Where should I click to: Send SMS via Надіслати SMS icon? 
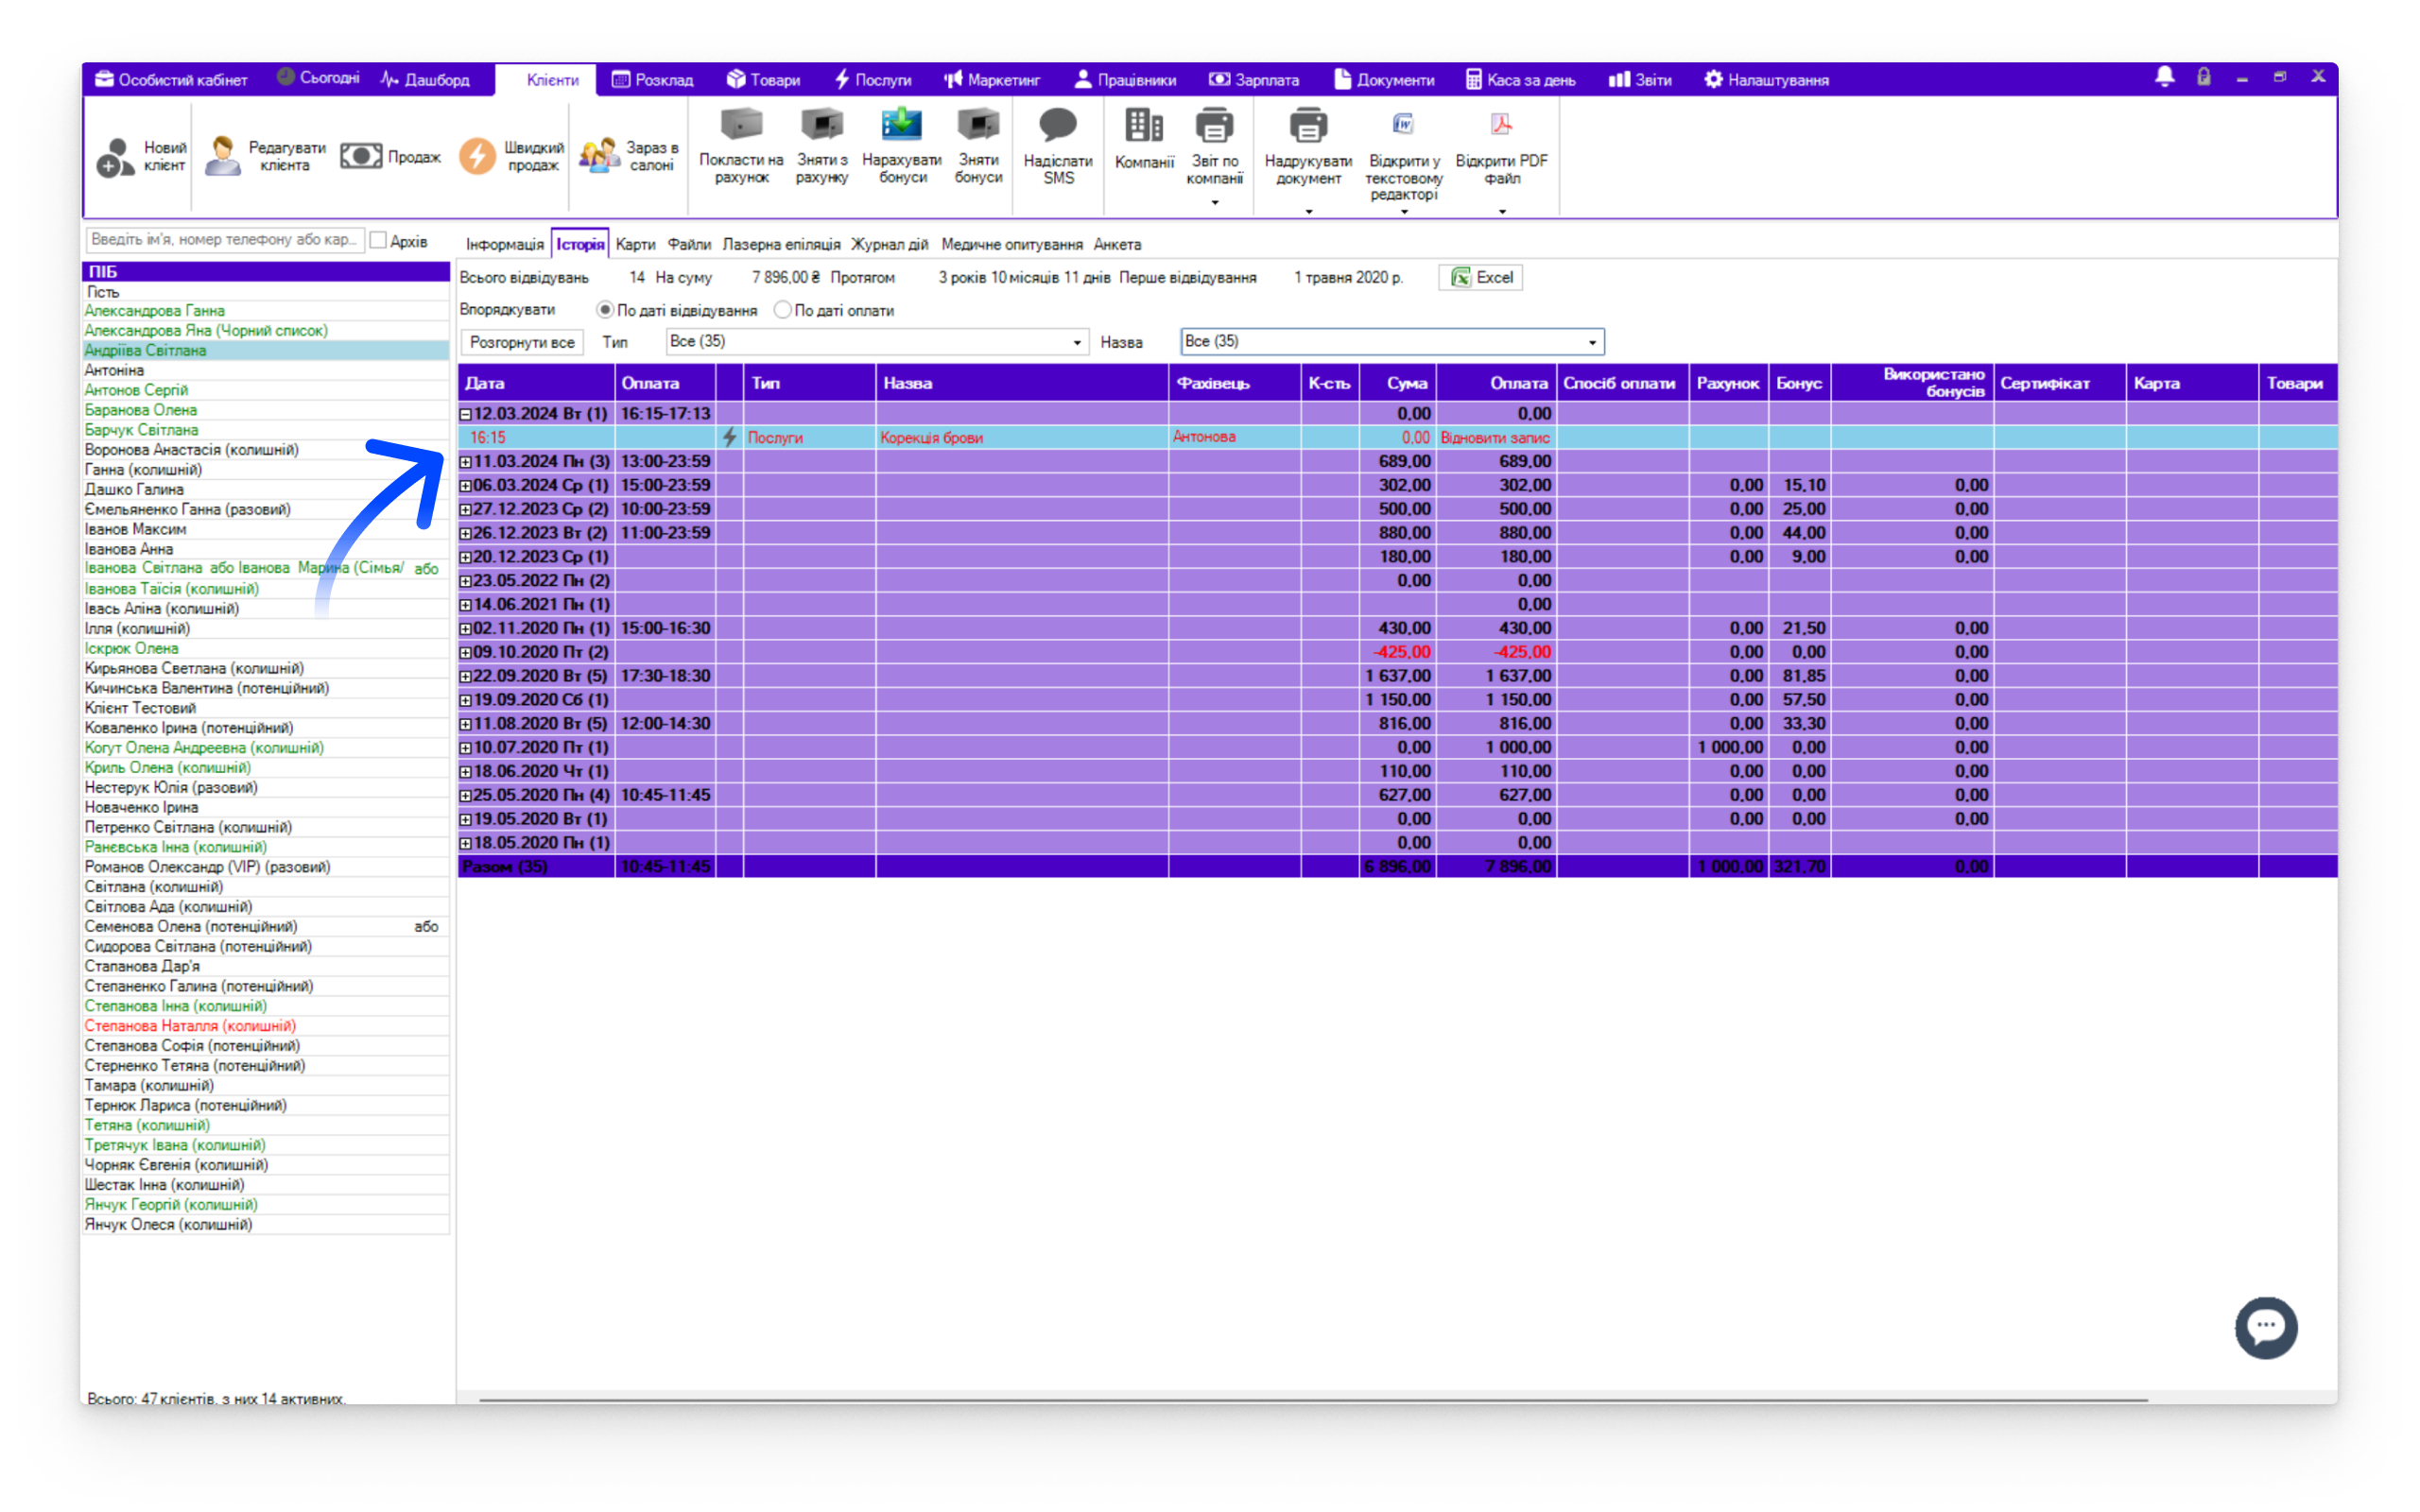click(x=1058, y=125)
